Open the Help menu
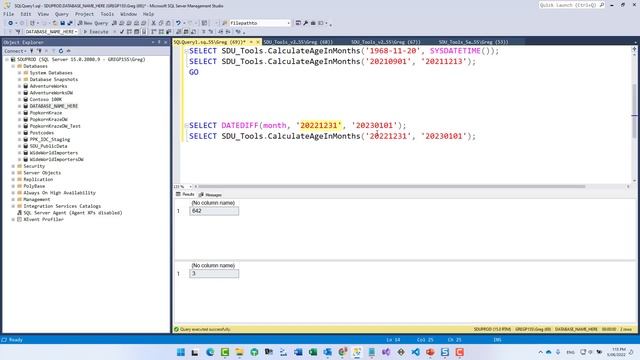Screen dimensions: 640x360 (148, 14)
